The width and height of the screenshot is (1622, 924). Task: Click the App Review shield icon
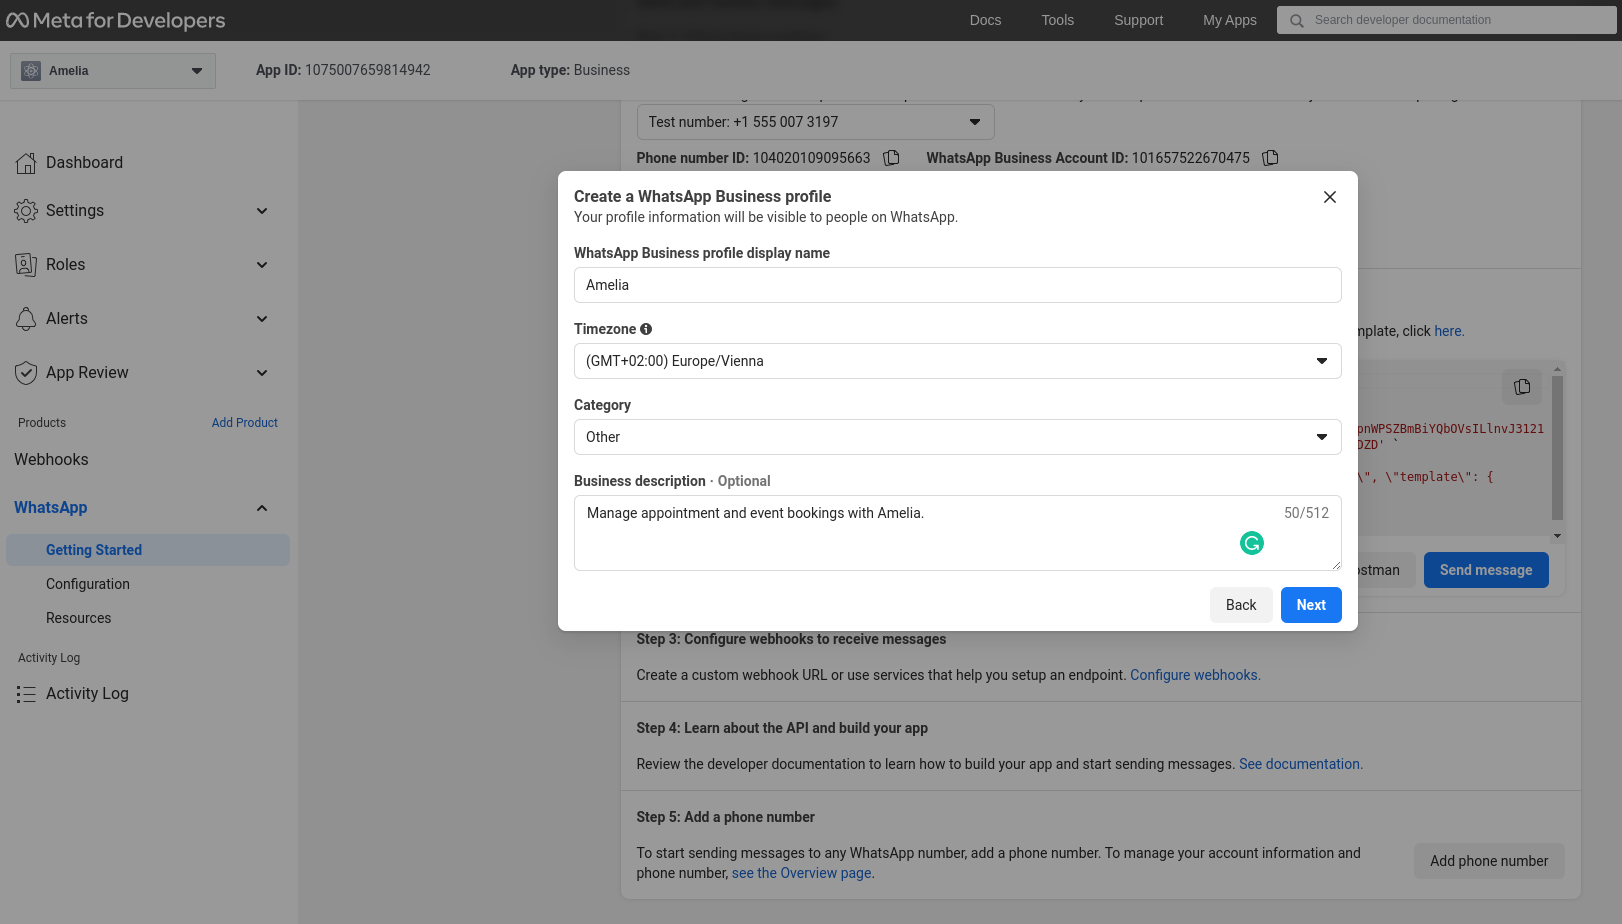coord(26,373)
